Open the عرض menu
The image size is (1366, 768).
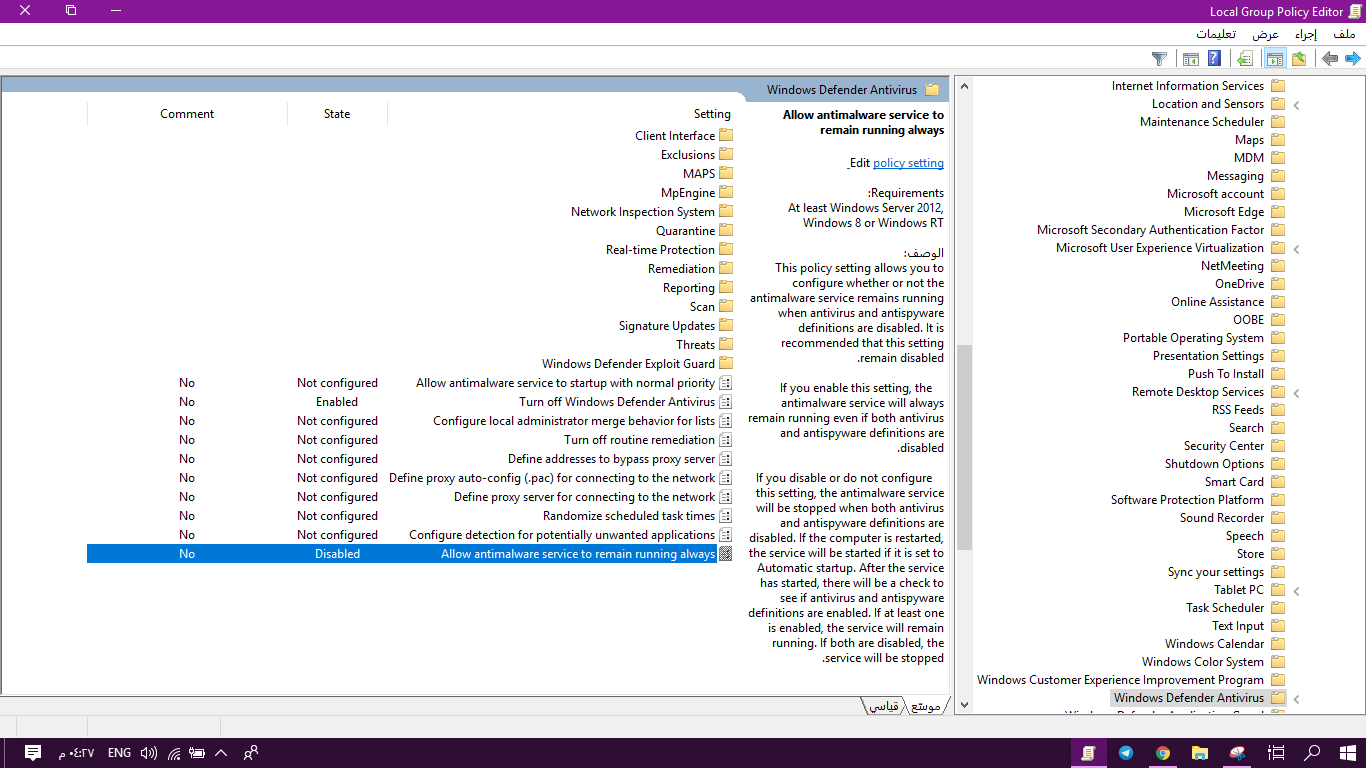pos(1266,34)
